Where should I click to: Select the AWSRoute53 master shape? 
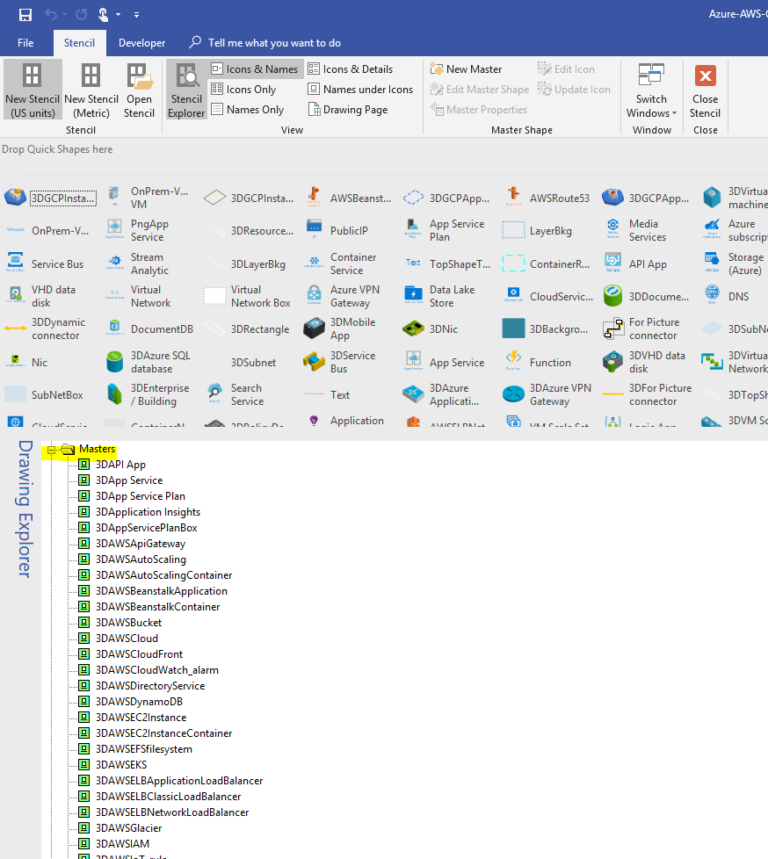click(x=547, y=198)
